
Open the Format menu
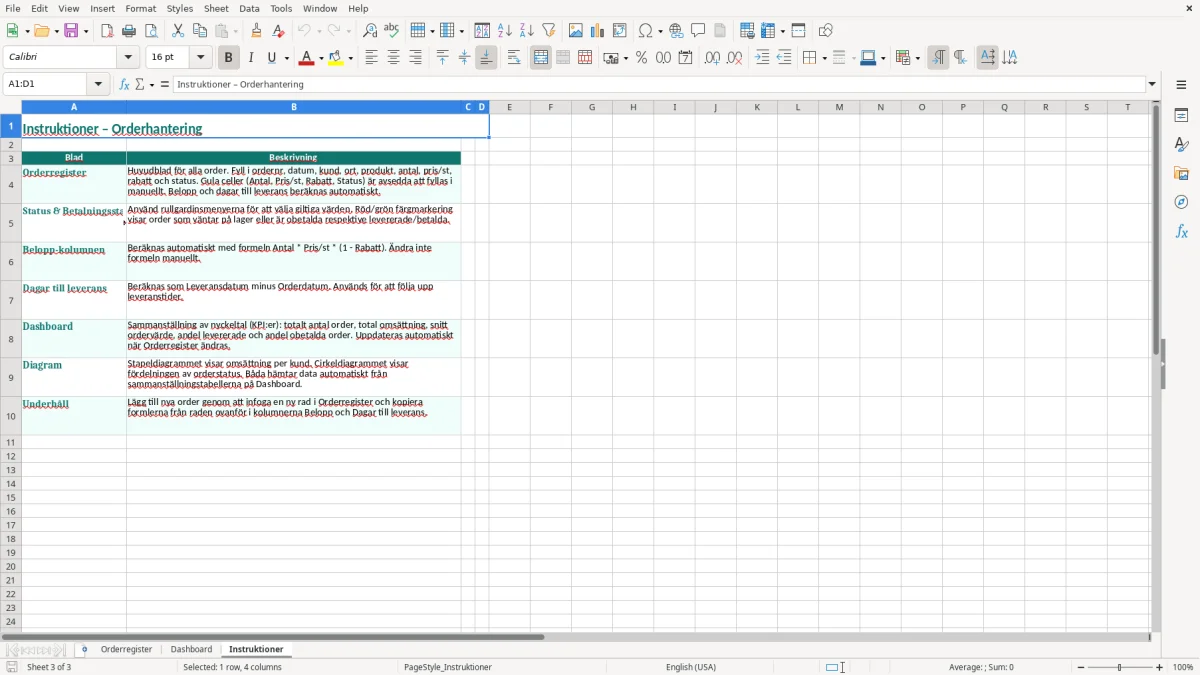[x=141, y=8]
